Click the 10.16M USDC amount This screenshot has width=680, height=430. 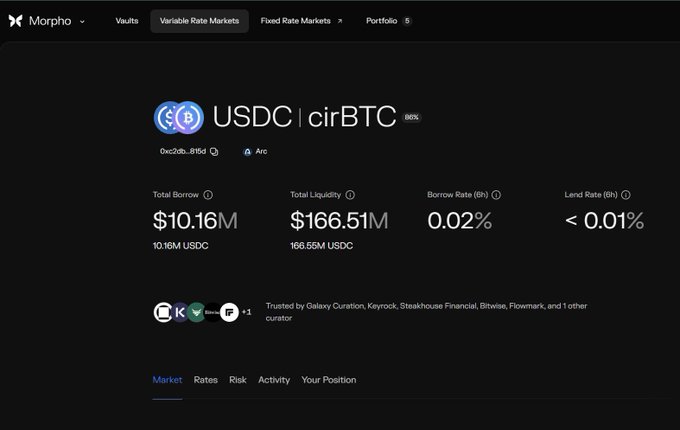point(180,246)
